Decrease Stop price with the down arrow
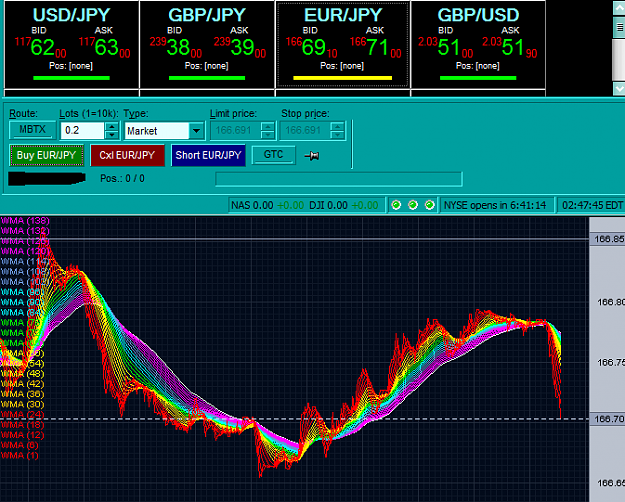Image resolution: width=625 pixels, height=502 pixels. (337, 135)
